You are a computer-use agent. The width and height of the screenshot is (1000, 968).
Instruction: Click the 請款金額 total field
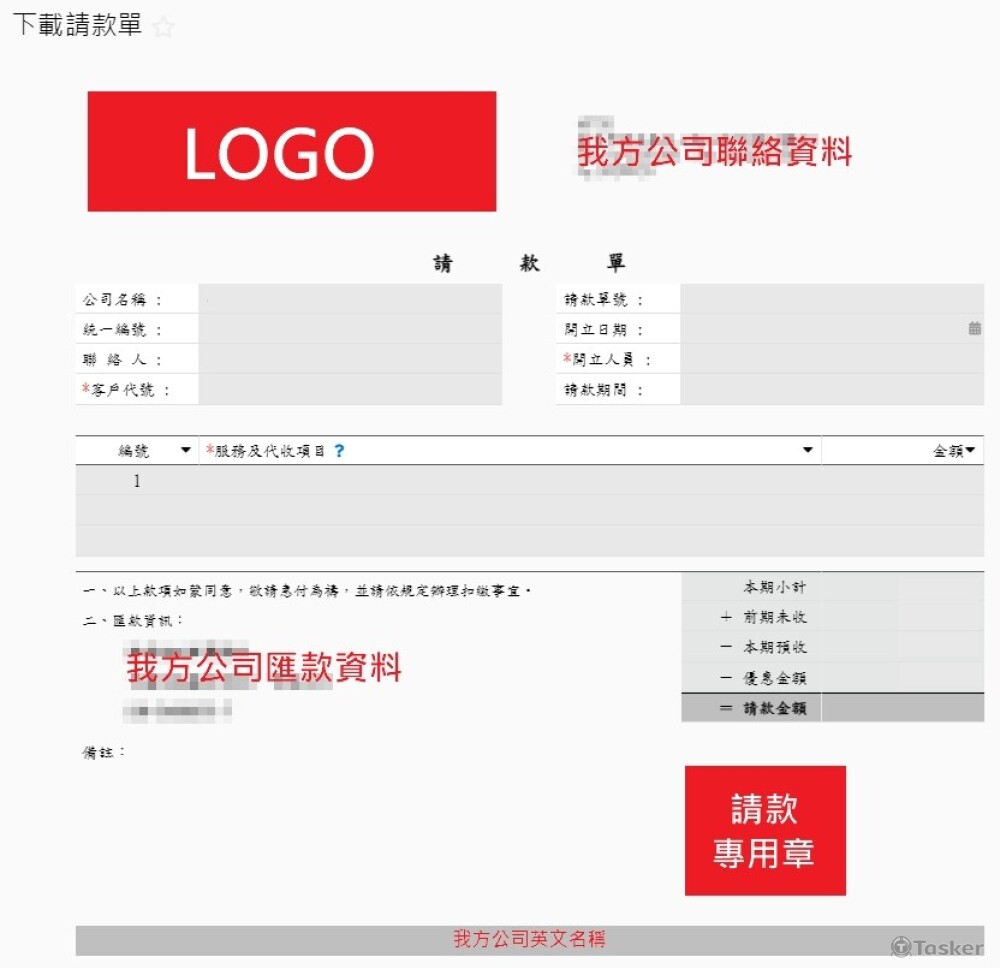(902, 708)
